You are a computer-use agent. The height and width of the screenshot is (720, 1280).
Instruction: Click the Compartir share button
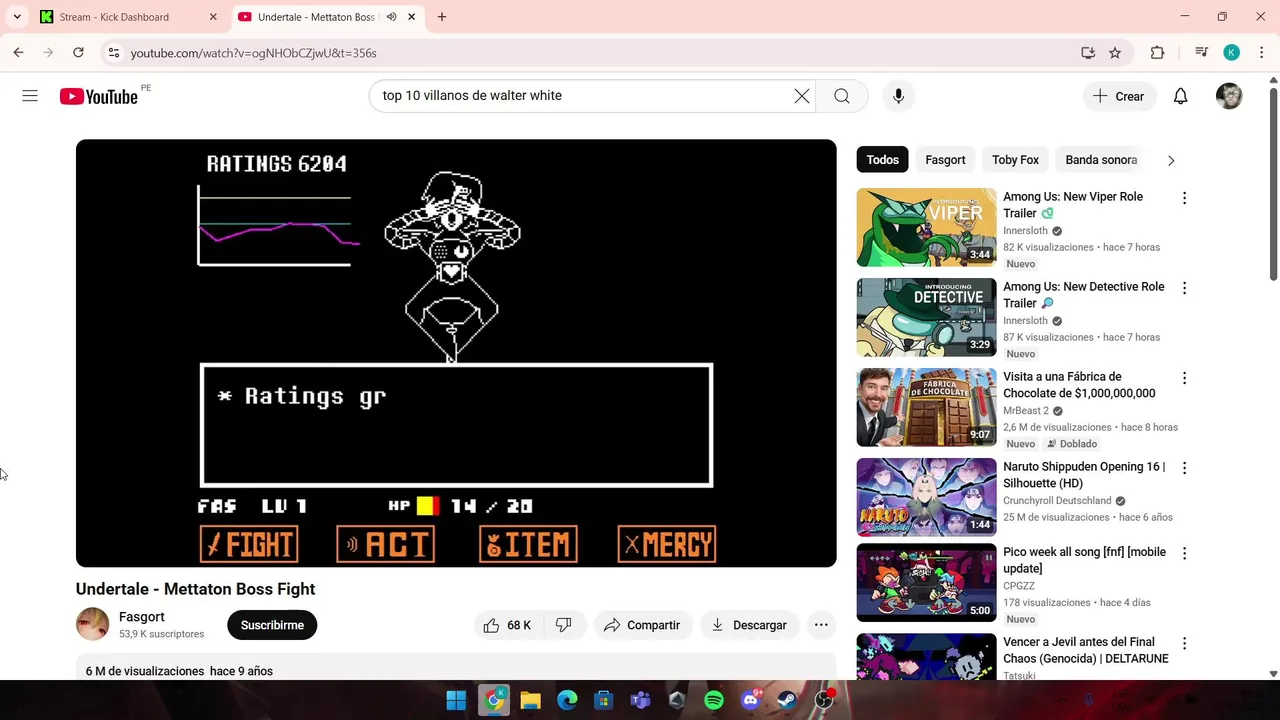[641, 625]
